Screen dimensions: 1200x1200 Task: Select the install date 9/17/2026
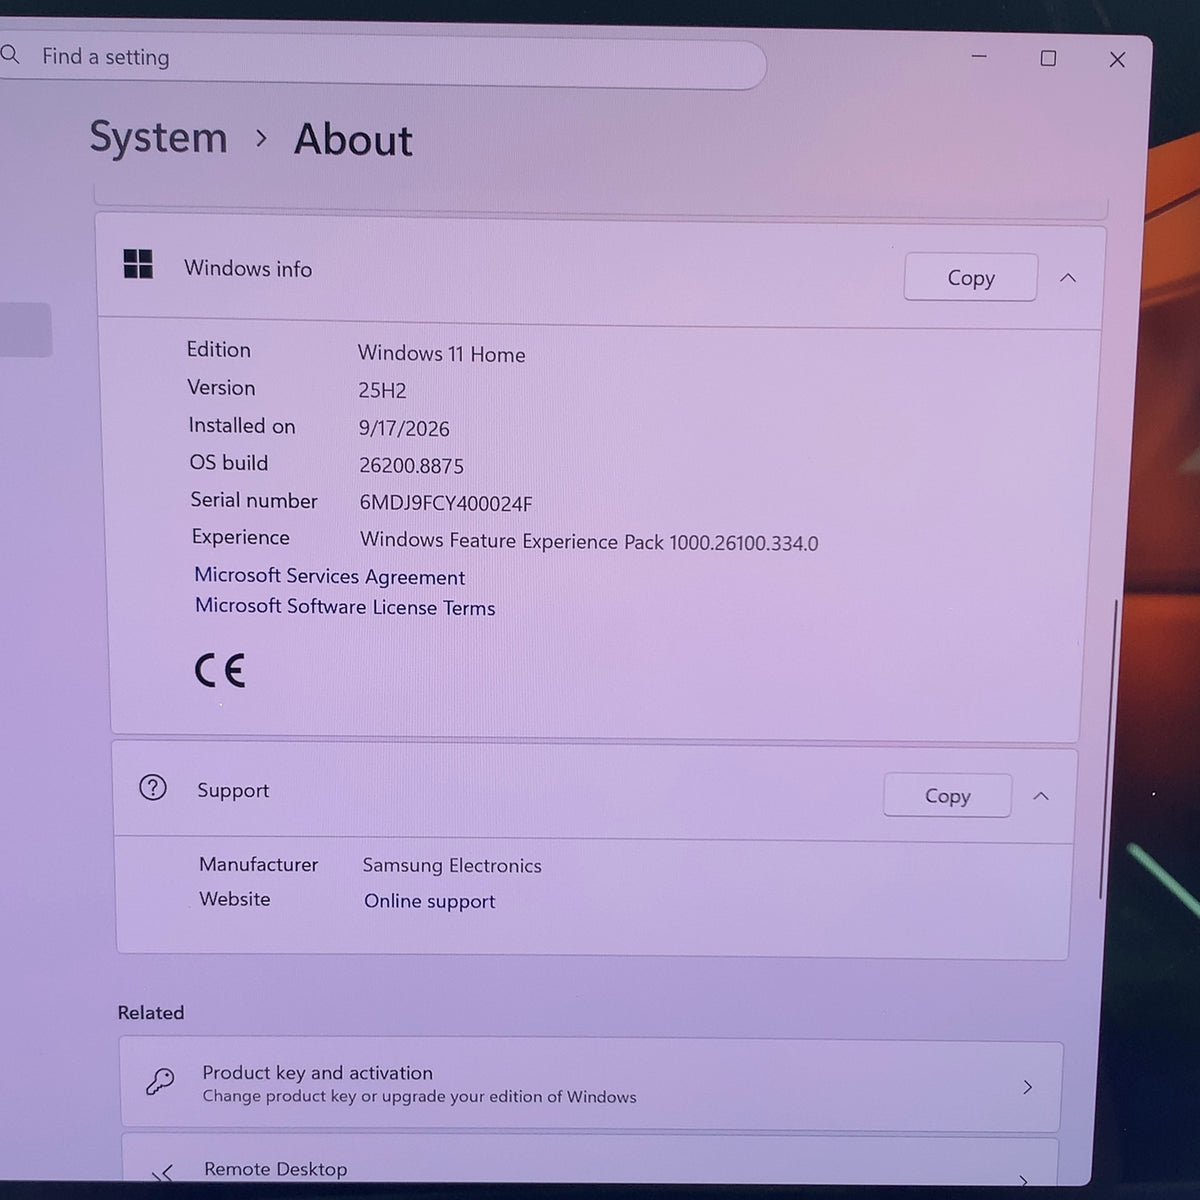click(404, 429)
